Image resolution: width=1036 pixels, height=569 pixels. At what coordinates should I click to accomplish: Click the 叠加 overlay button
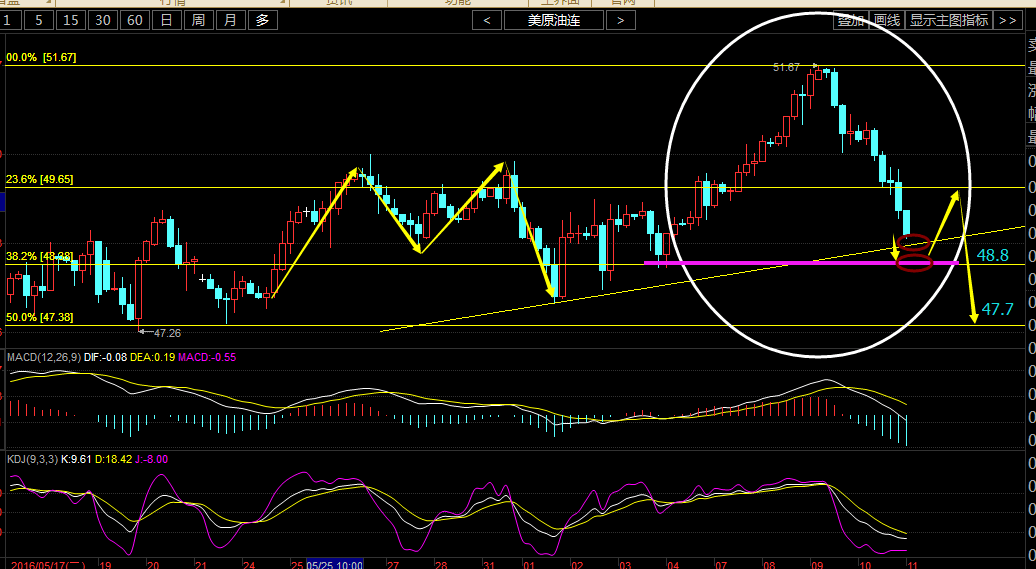pyautogui.click(x=850, y=20)
